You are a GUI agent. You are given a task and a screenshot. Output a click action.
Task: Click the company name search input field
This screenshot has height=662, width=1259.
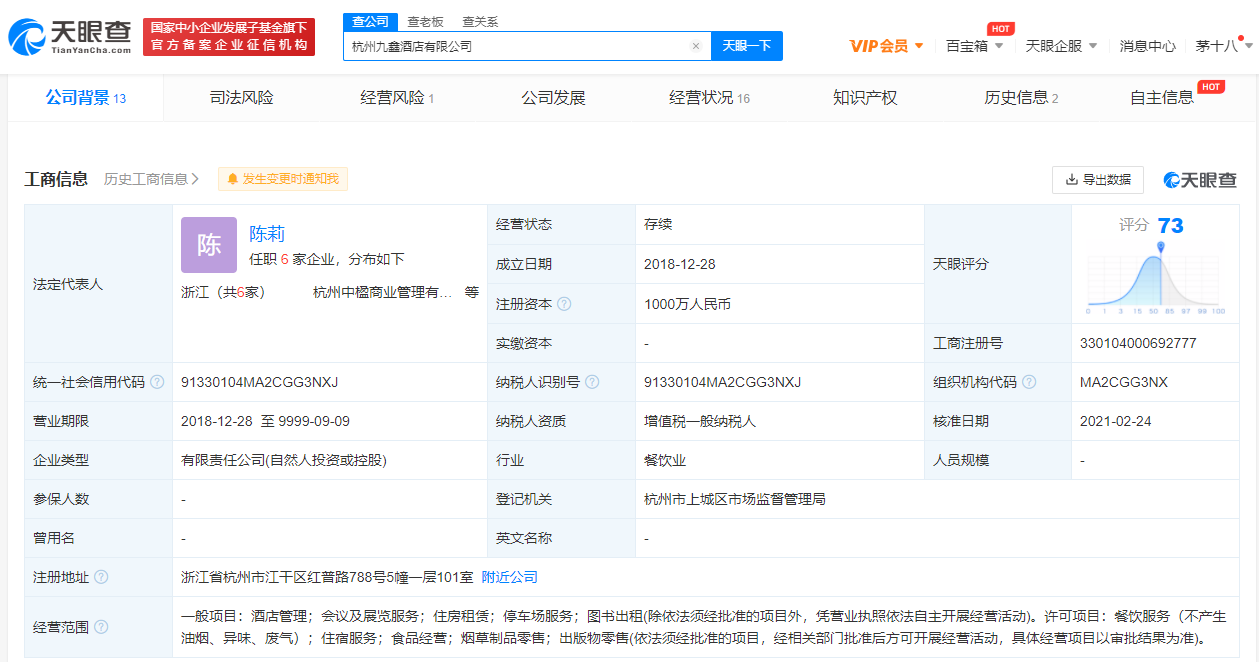pos(515,46)
